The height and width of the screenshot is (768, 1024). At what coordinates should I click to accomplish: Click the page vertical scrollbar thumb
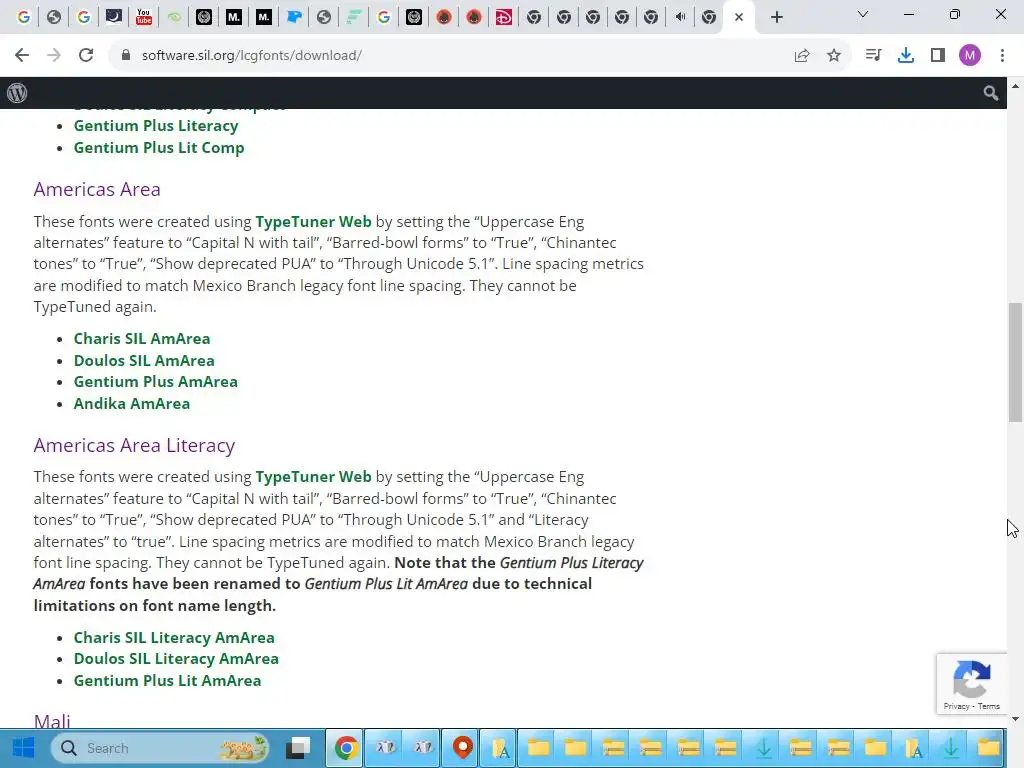1015,362
